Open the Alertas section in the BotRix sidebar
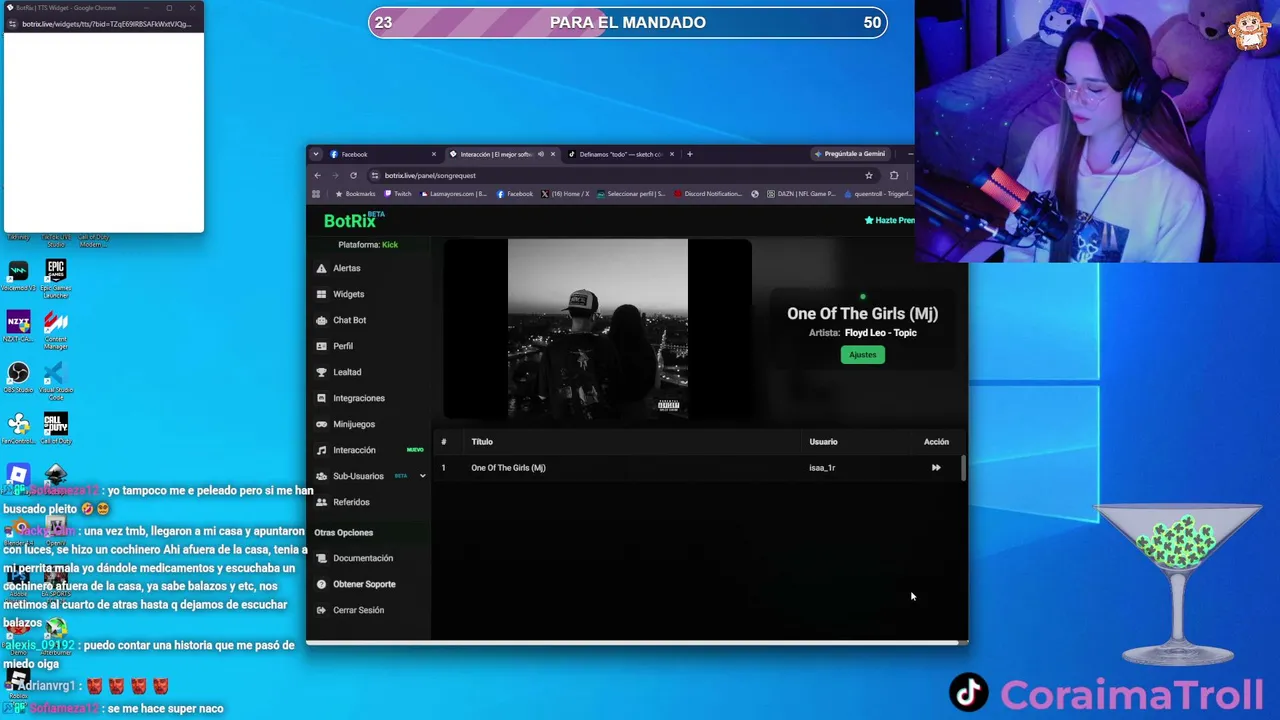Screen dimensions: 1280x720 coord(346,268)
